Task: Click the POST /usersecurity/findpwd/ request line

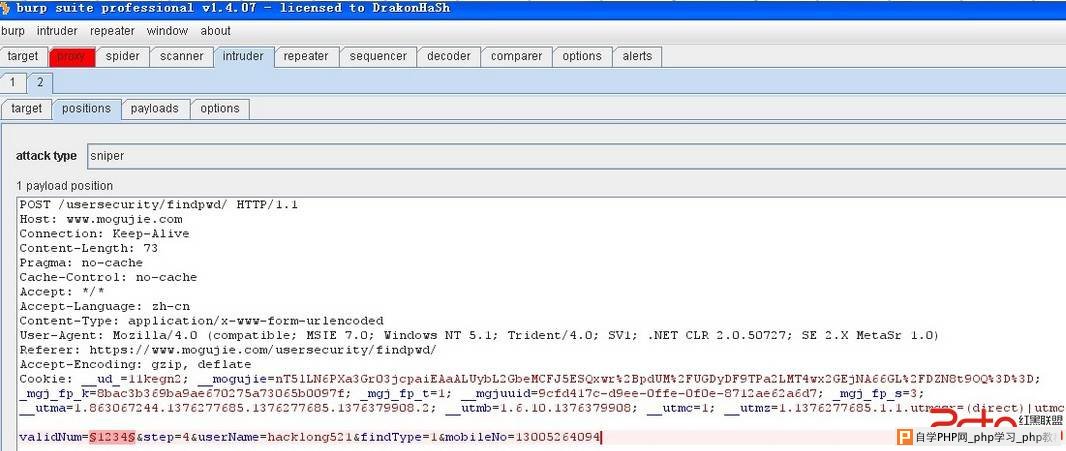Action: (158, 204)
